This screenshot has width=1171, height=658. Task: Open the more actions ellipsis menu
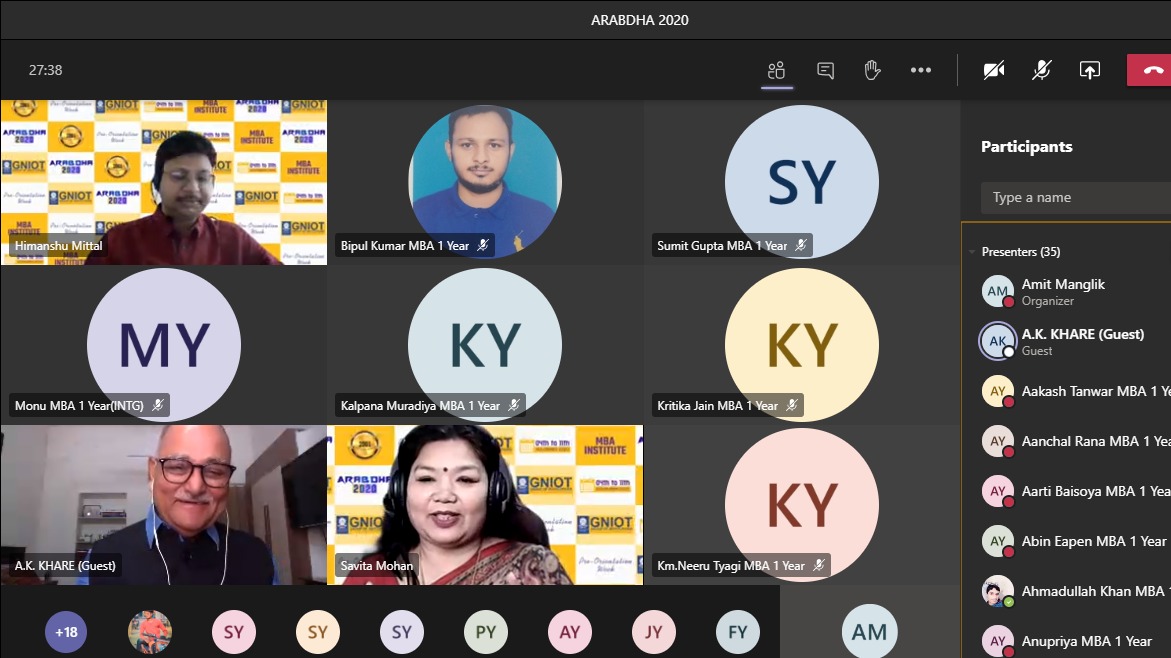tap(921, 70)
